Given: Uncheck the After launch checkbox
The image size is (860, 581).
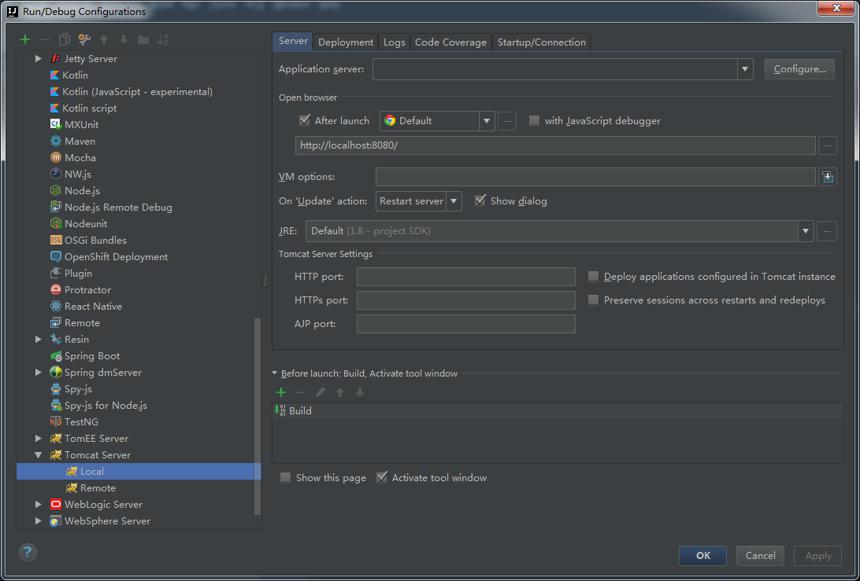Looking at the screenshot, I should point(304,120).
